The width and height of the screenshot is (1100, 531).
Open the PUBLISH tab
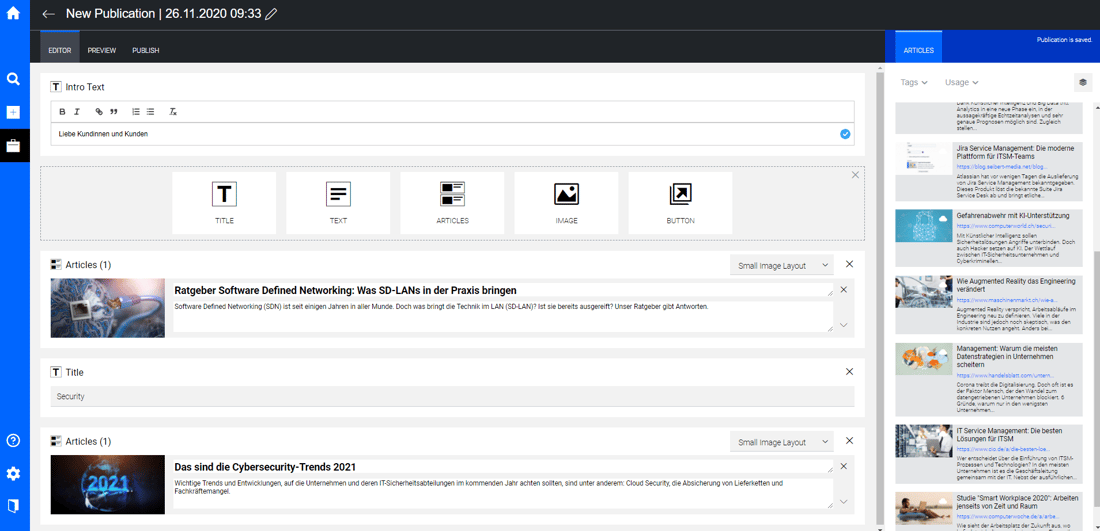click(x=146, y=51)
